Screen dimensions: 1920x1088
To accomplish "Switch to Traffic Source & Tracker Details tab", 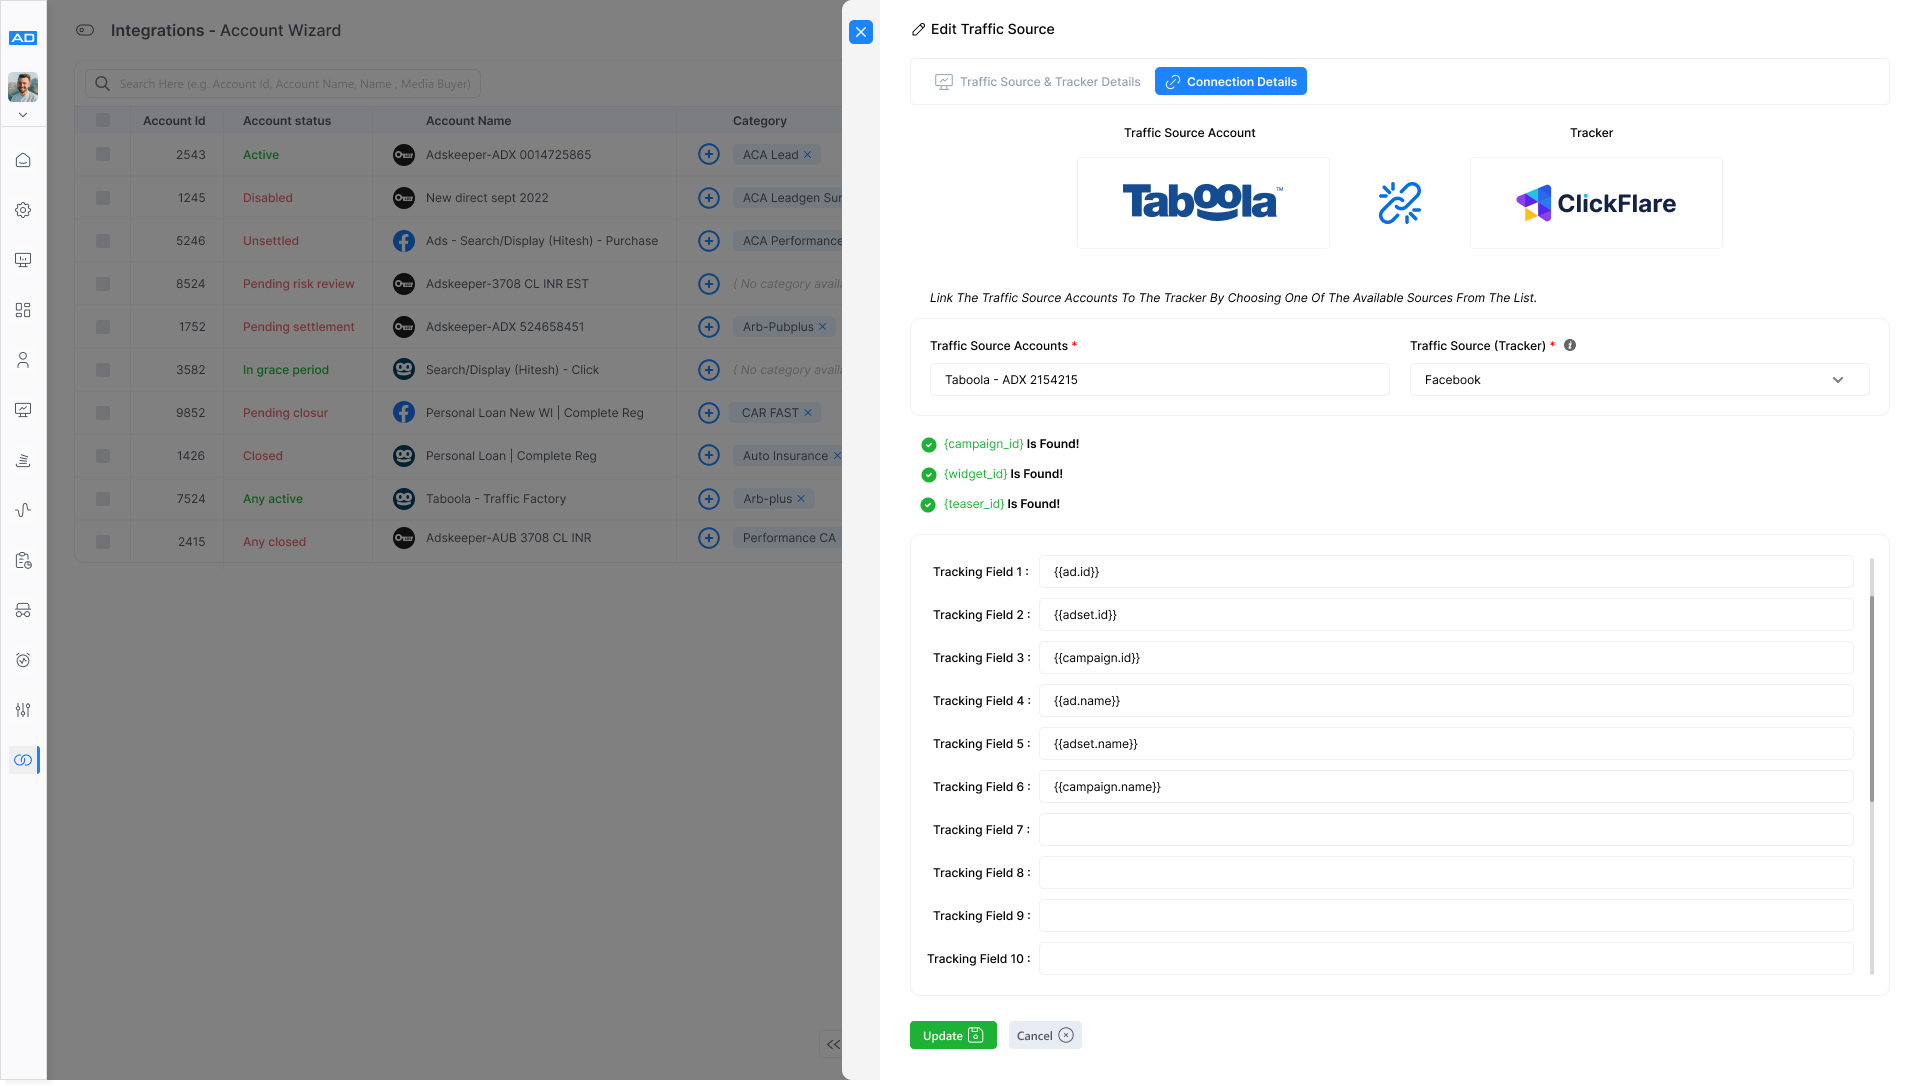I will (x=1037, y=82).
